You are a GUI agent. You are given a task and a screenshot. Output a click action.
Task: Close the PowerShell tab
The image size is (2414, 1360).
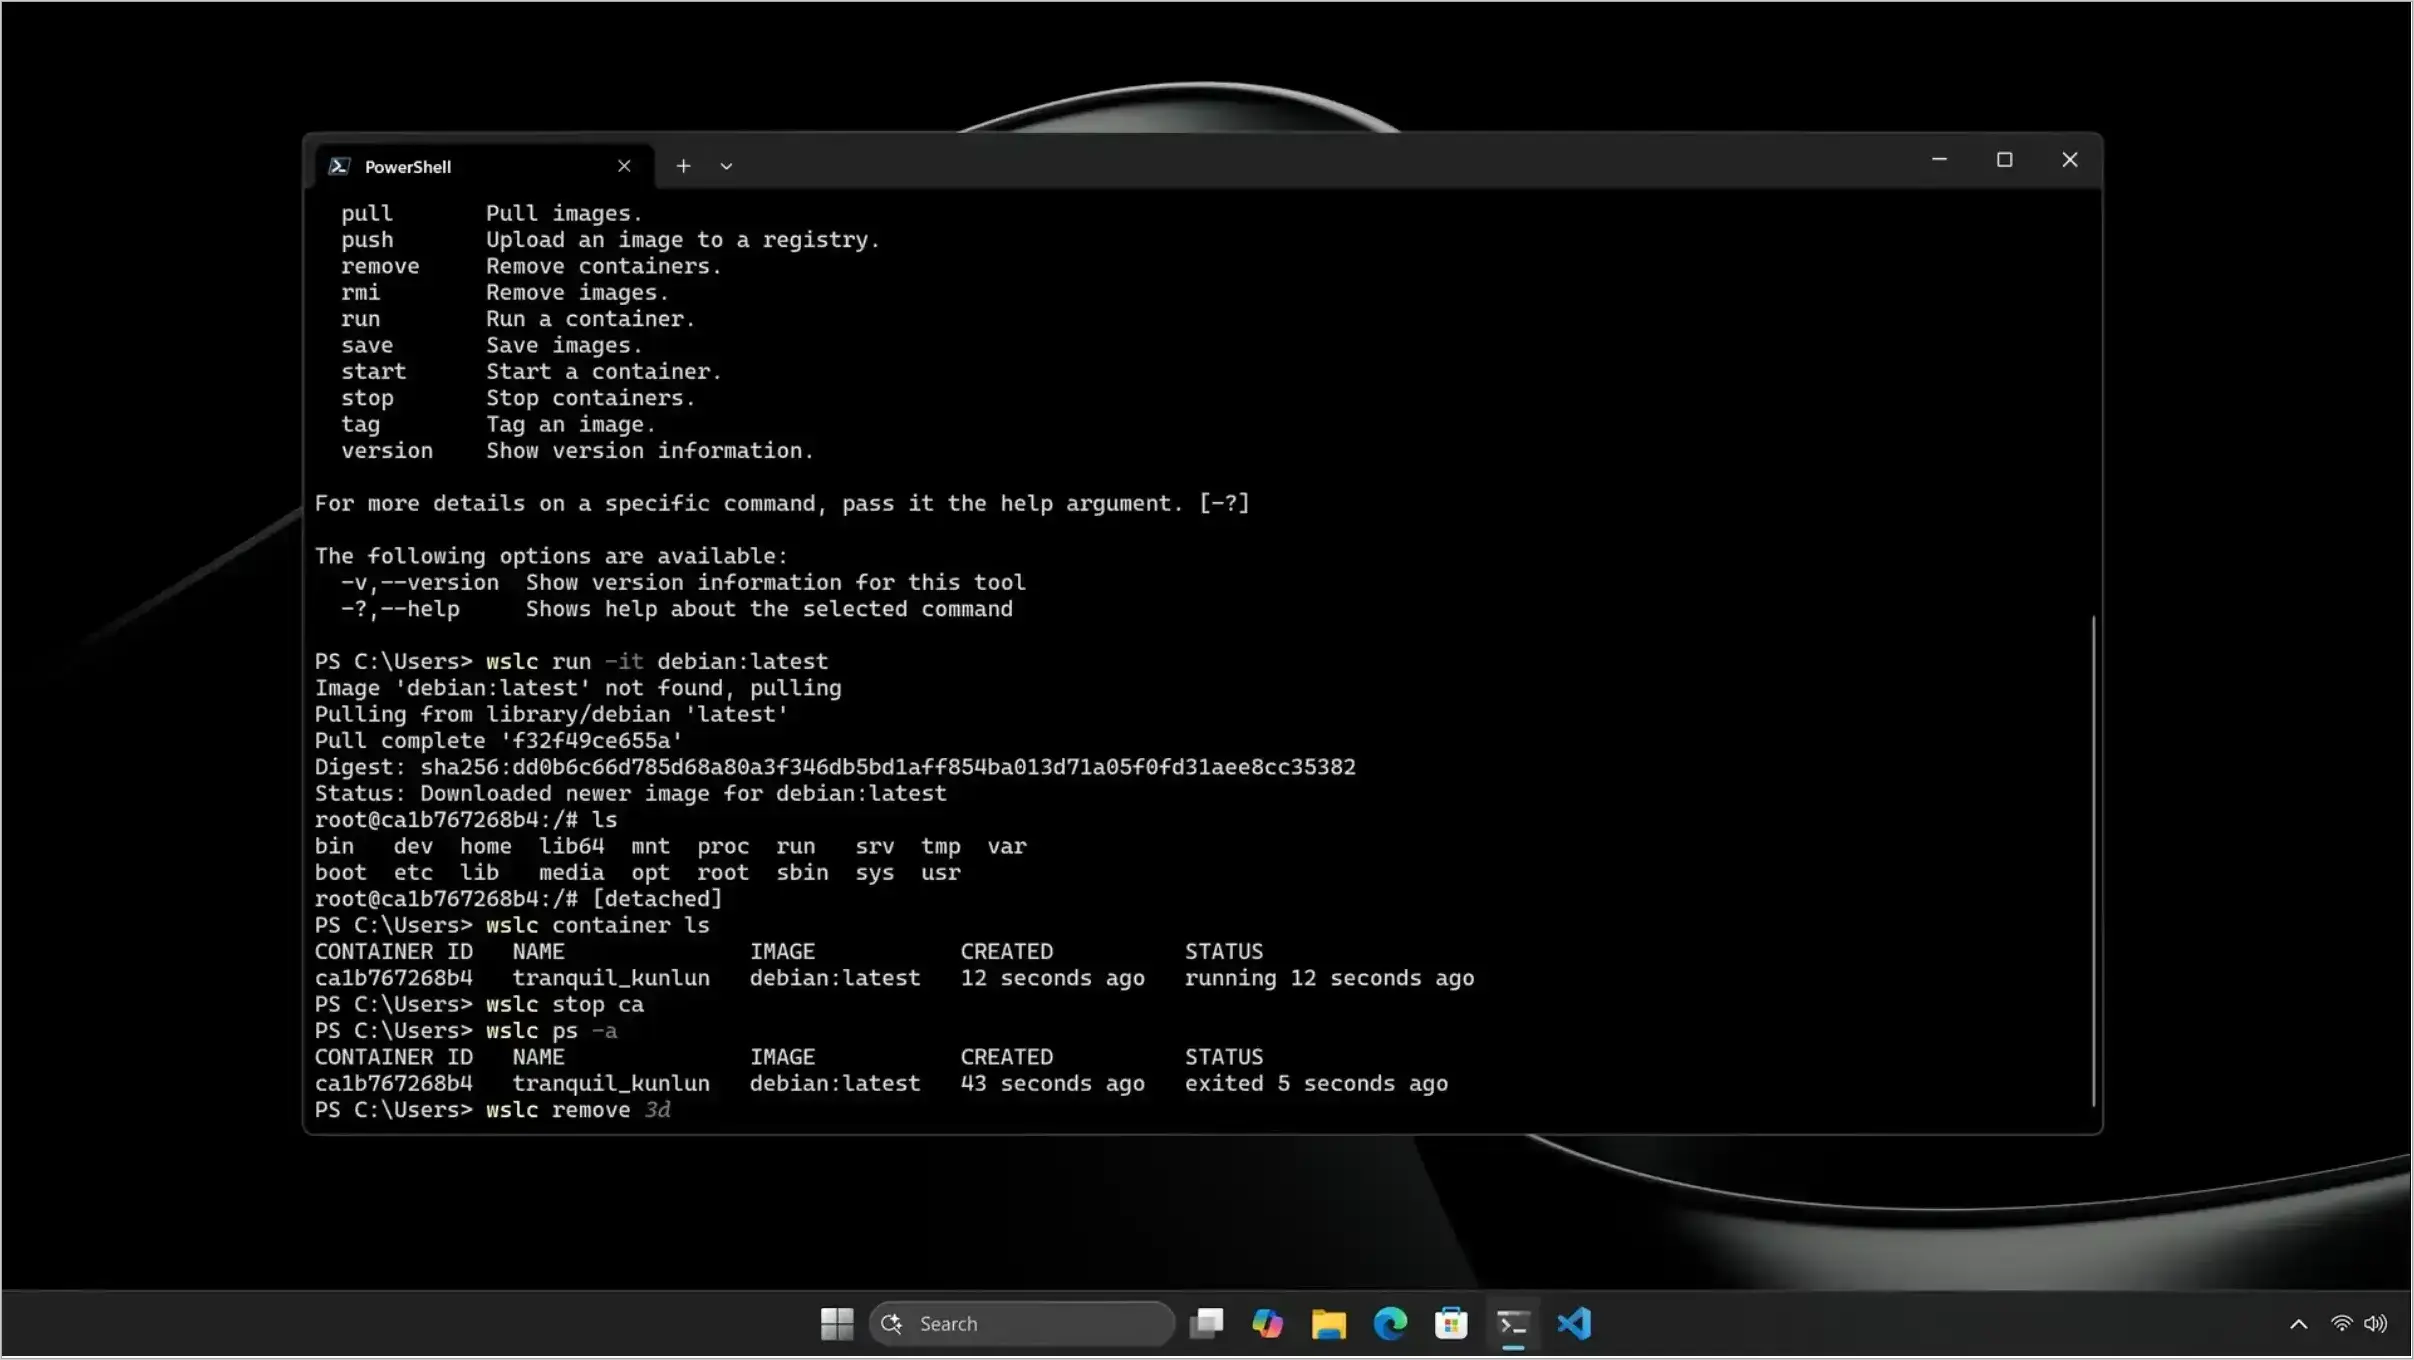coord(624,166)
